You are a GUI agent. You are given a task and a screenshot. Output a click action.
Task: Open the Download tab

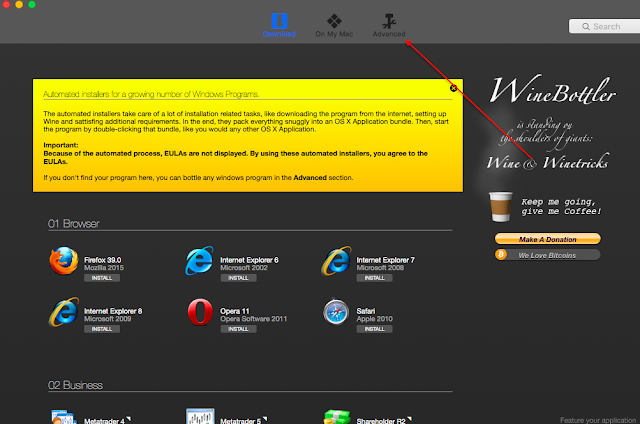279,25
